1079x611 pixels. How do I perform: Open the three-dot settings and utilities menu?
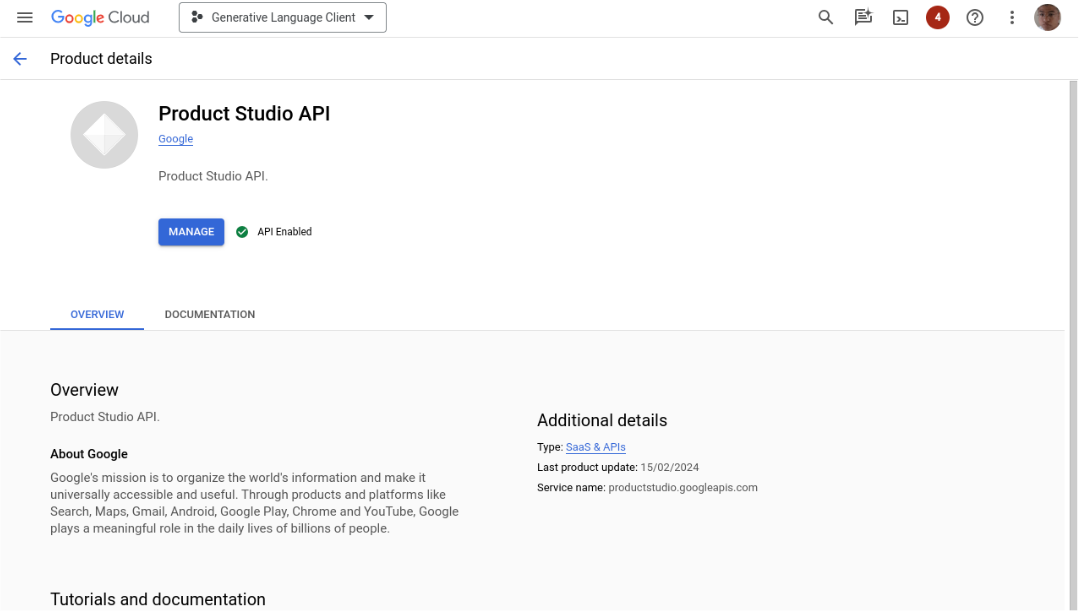coord(1012,18)
